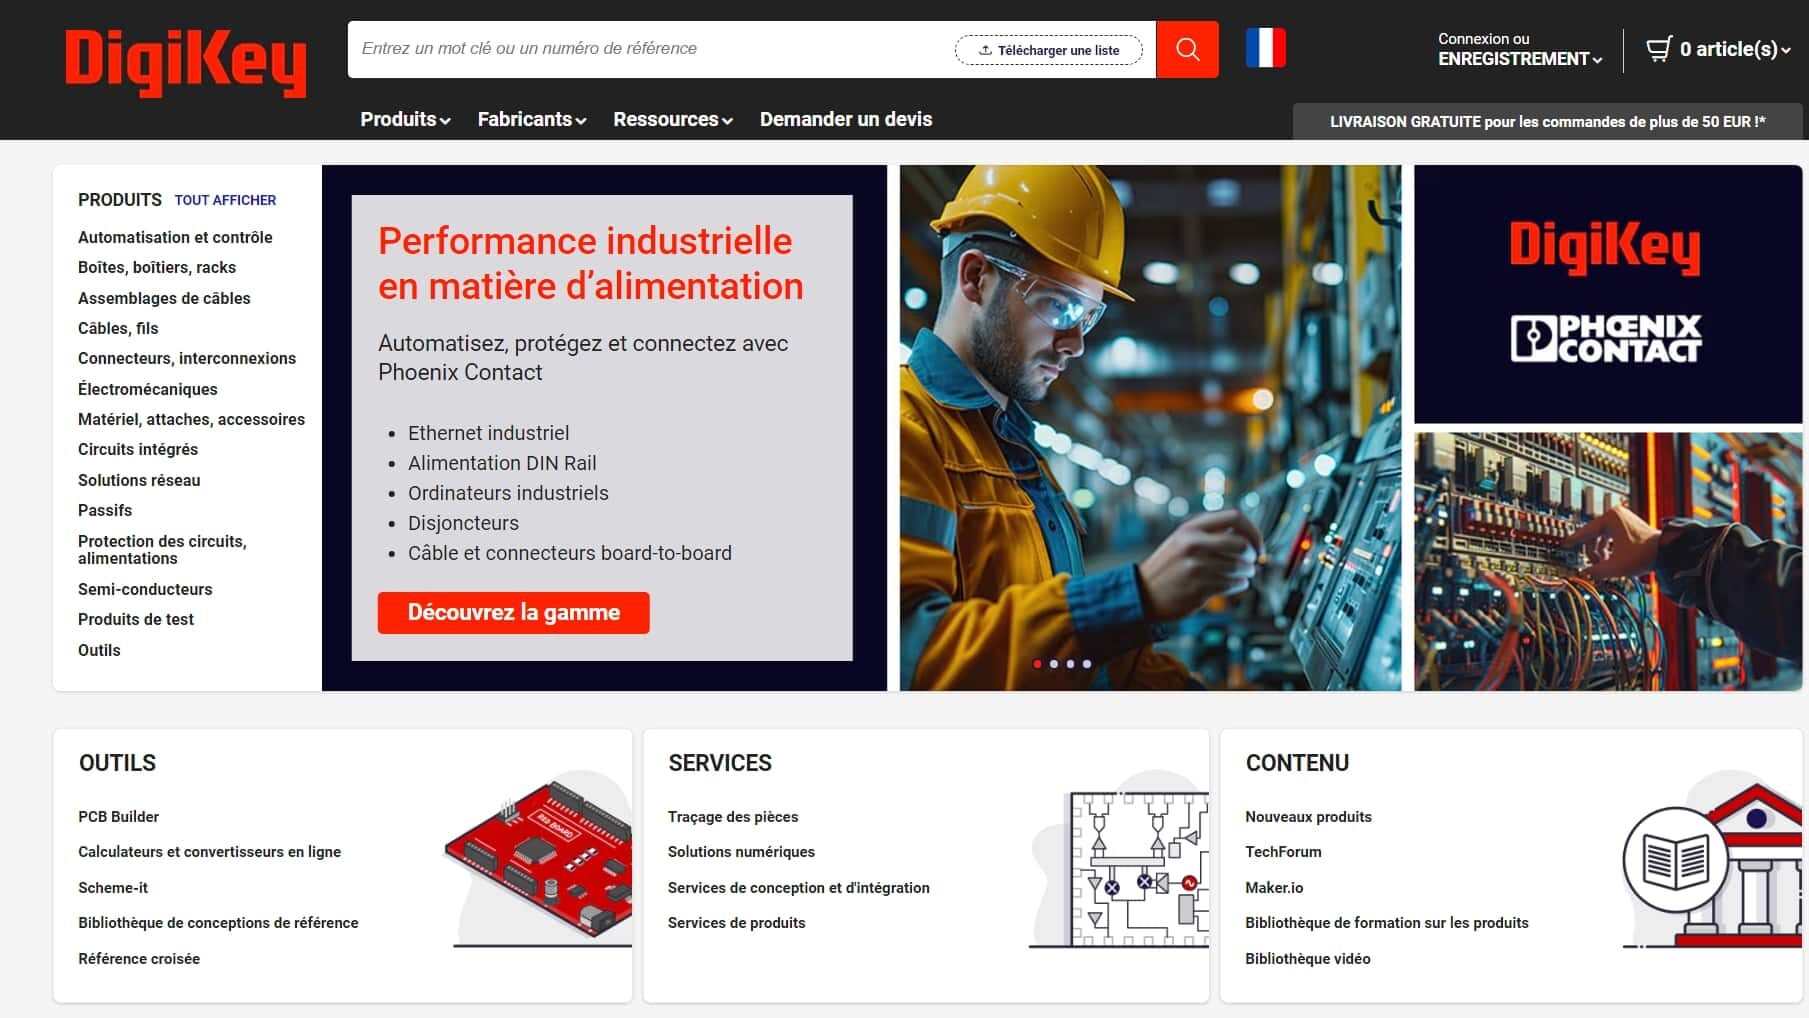Open Connecteurs, interconnexions category
Viewport: 1809px width, 1018px height.
point(187,358)
